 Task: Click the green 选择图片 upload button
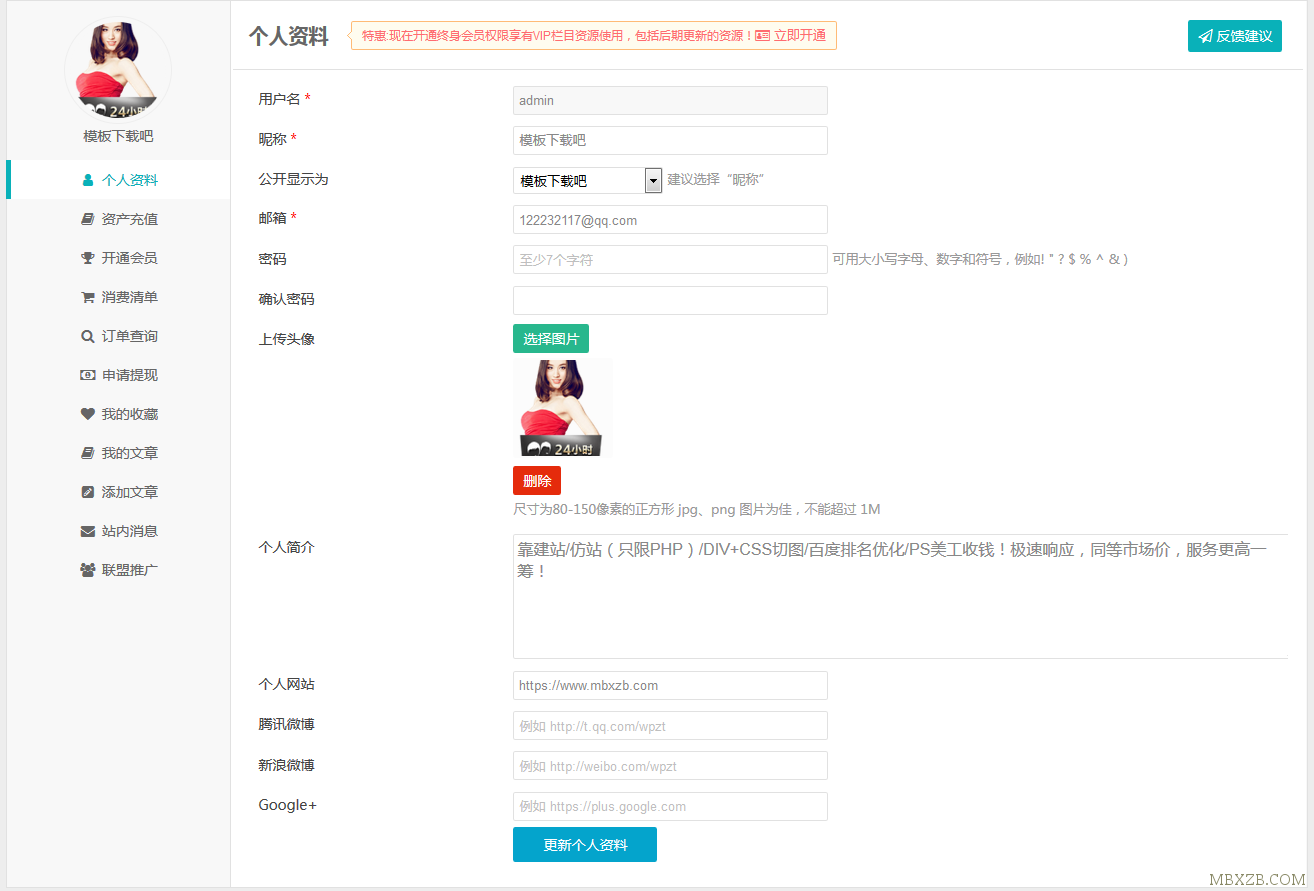pos(550,338)
